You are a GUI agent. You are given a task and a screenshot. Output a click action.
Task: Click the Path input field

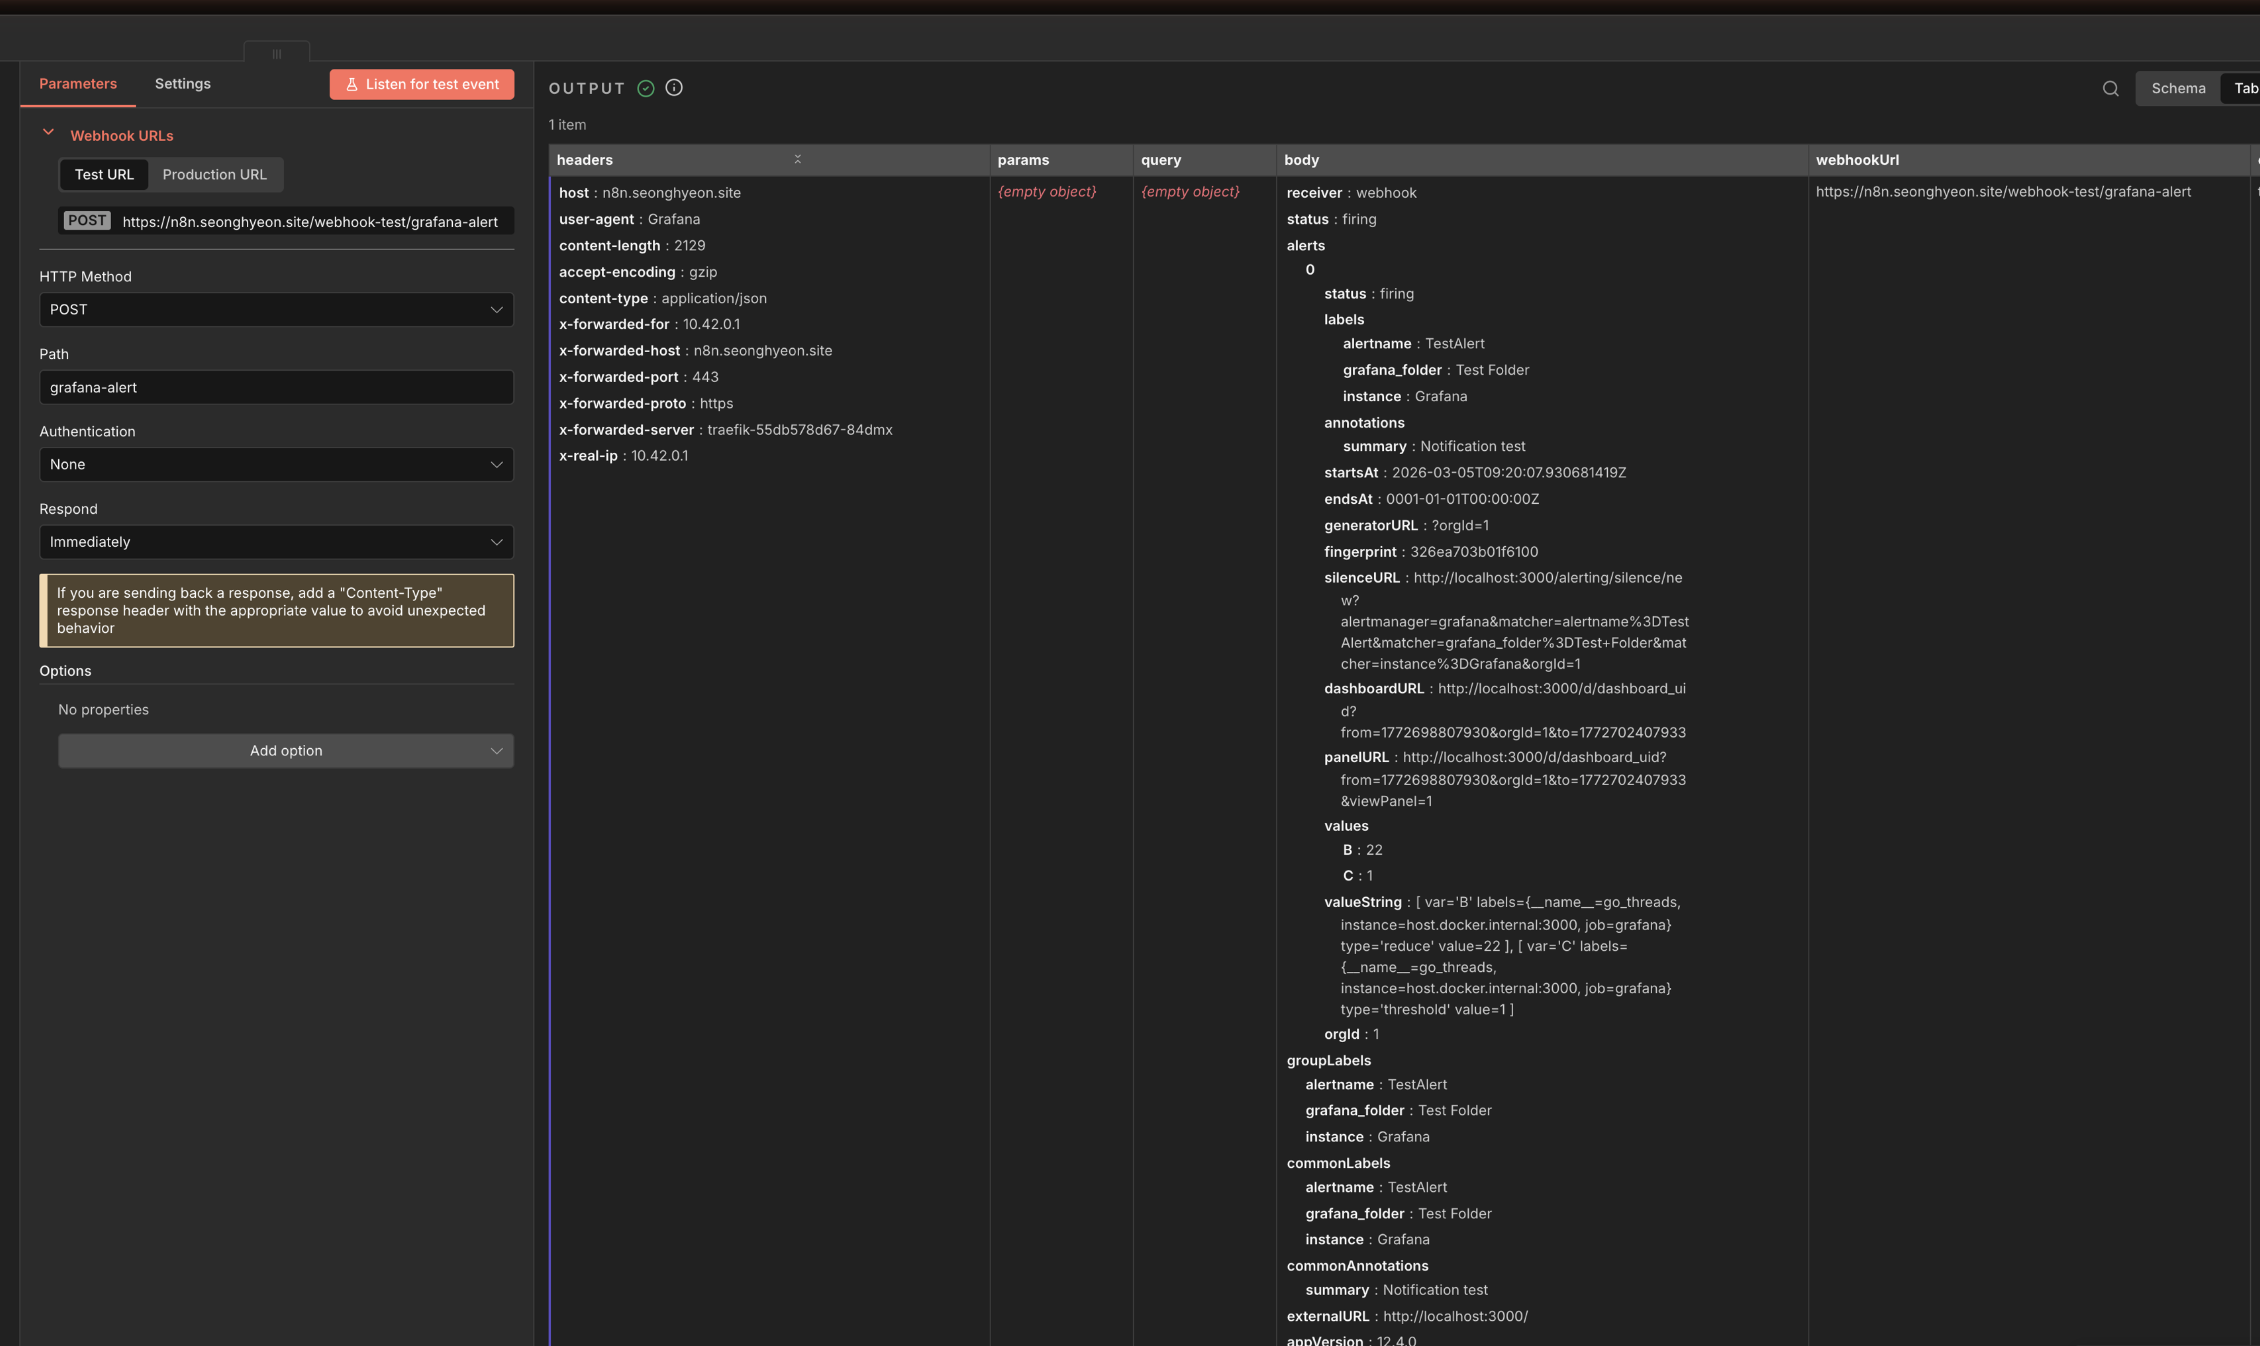[x=276, y=387]
